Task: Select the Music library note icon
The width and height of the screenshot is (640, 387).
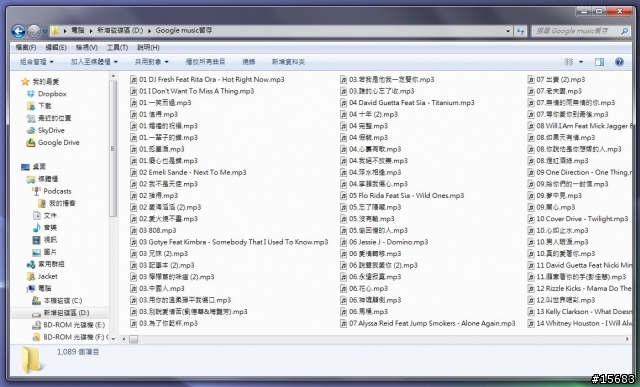Action: coord(36,228)
